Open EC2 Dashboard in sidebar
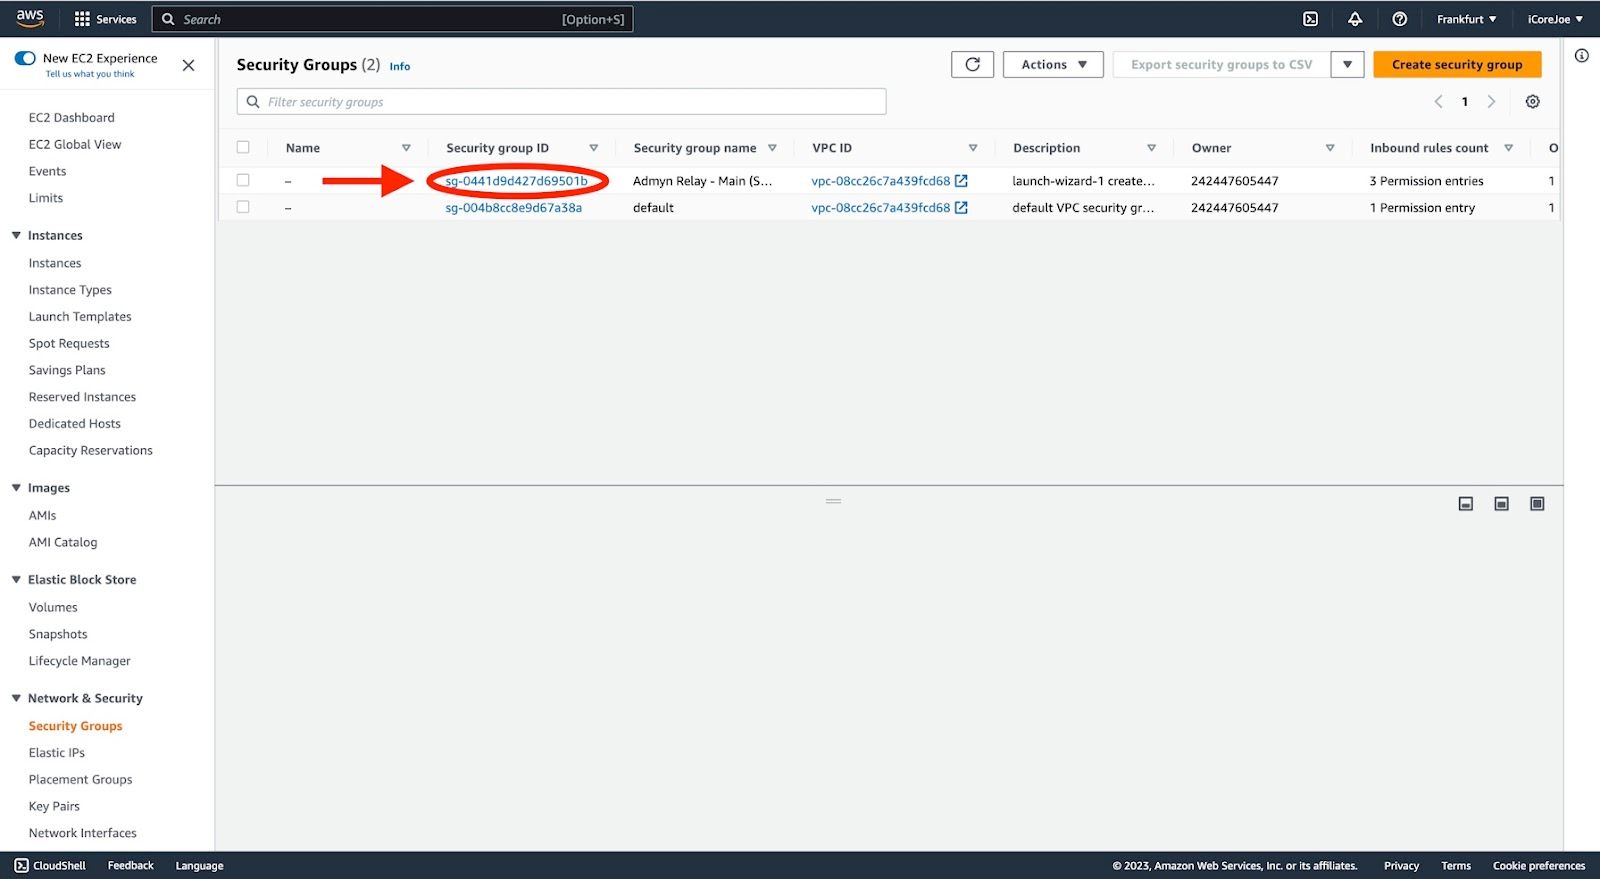 (71, 117)
